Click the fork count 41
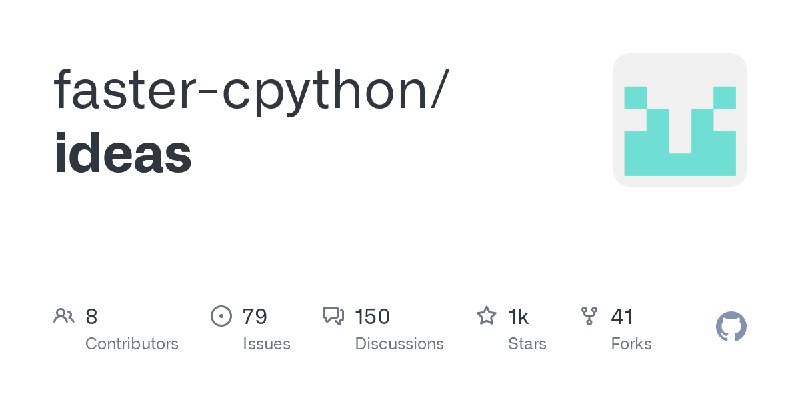 click(x=621, y=317)
